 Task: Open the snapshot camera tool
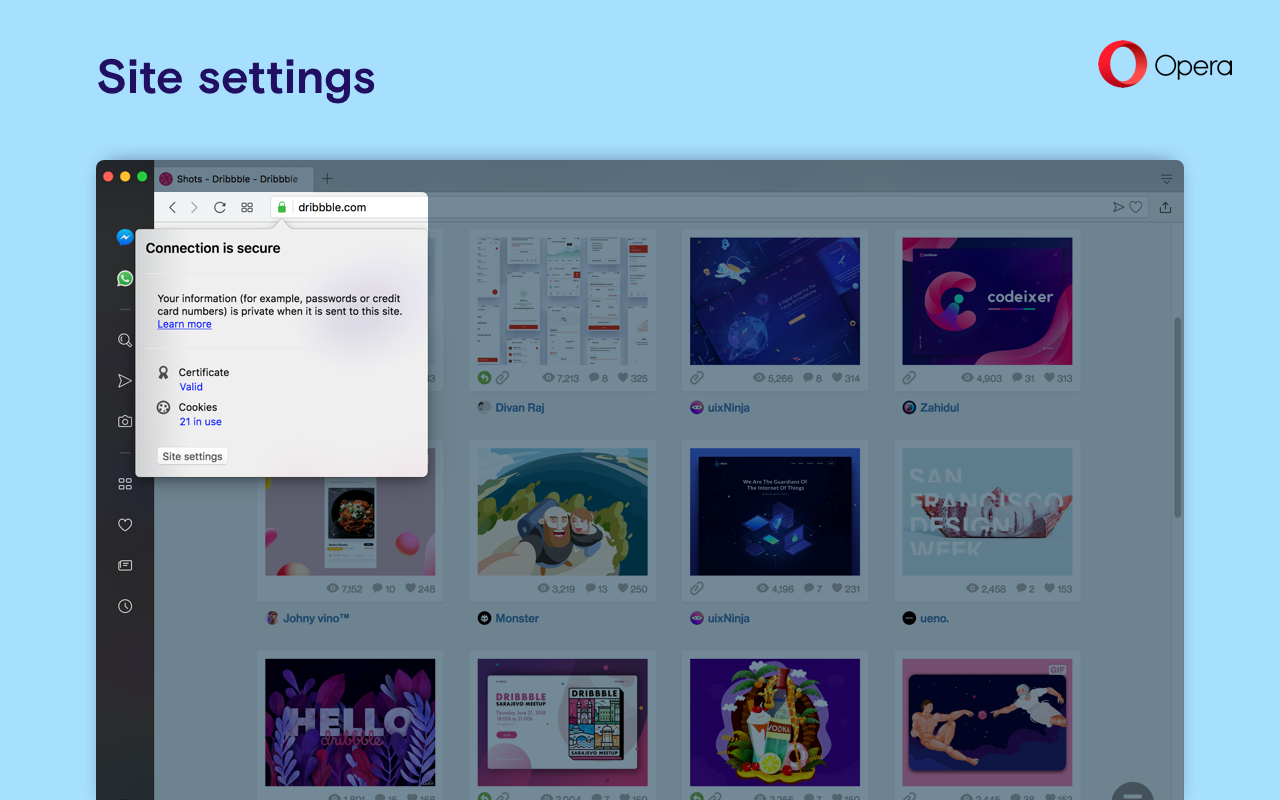coord(125,422)
